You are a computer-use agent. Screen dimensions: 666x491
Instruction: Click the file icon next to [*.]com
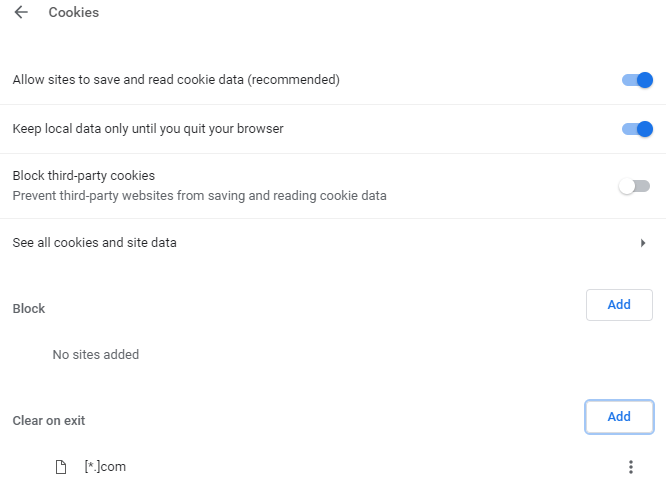[61, 467]
